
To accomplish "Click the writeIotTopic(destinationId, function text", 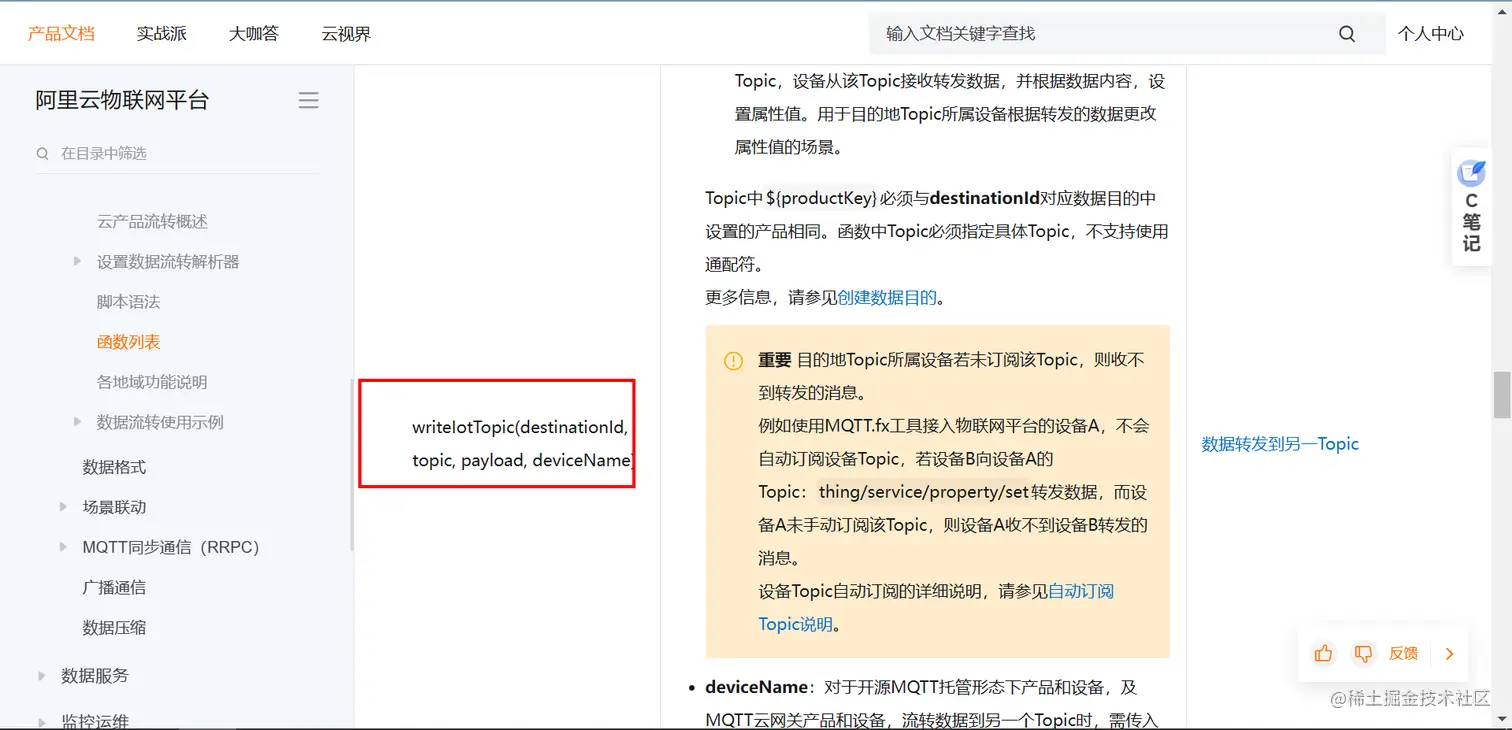I will [x=520, y=427].
